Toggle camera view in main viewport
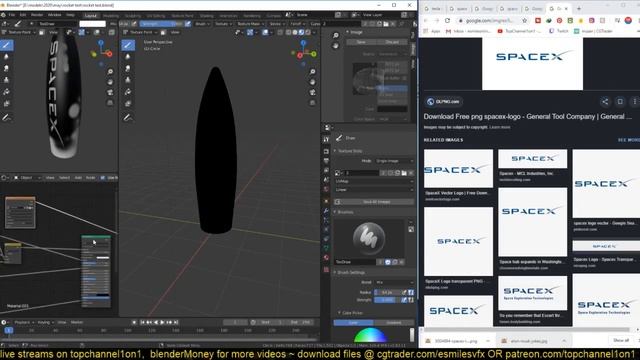Image resolution: width=640 pixels, height=360 pixels. point(312,93)
